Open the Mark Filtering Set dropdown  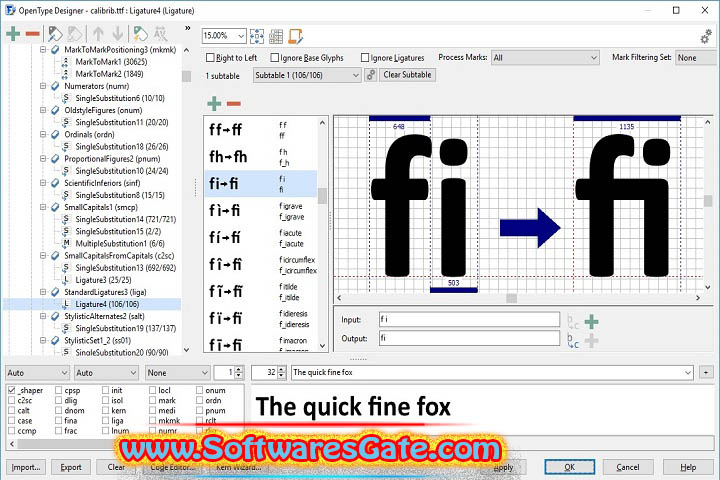coord(697,58)
